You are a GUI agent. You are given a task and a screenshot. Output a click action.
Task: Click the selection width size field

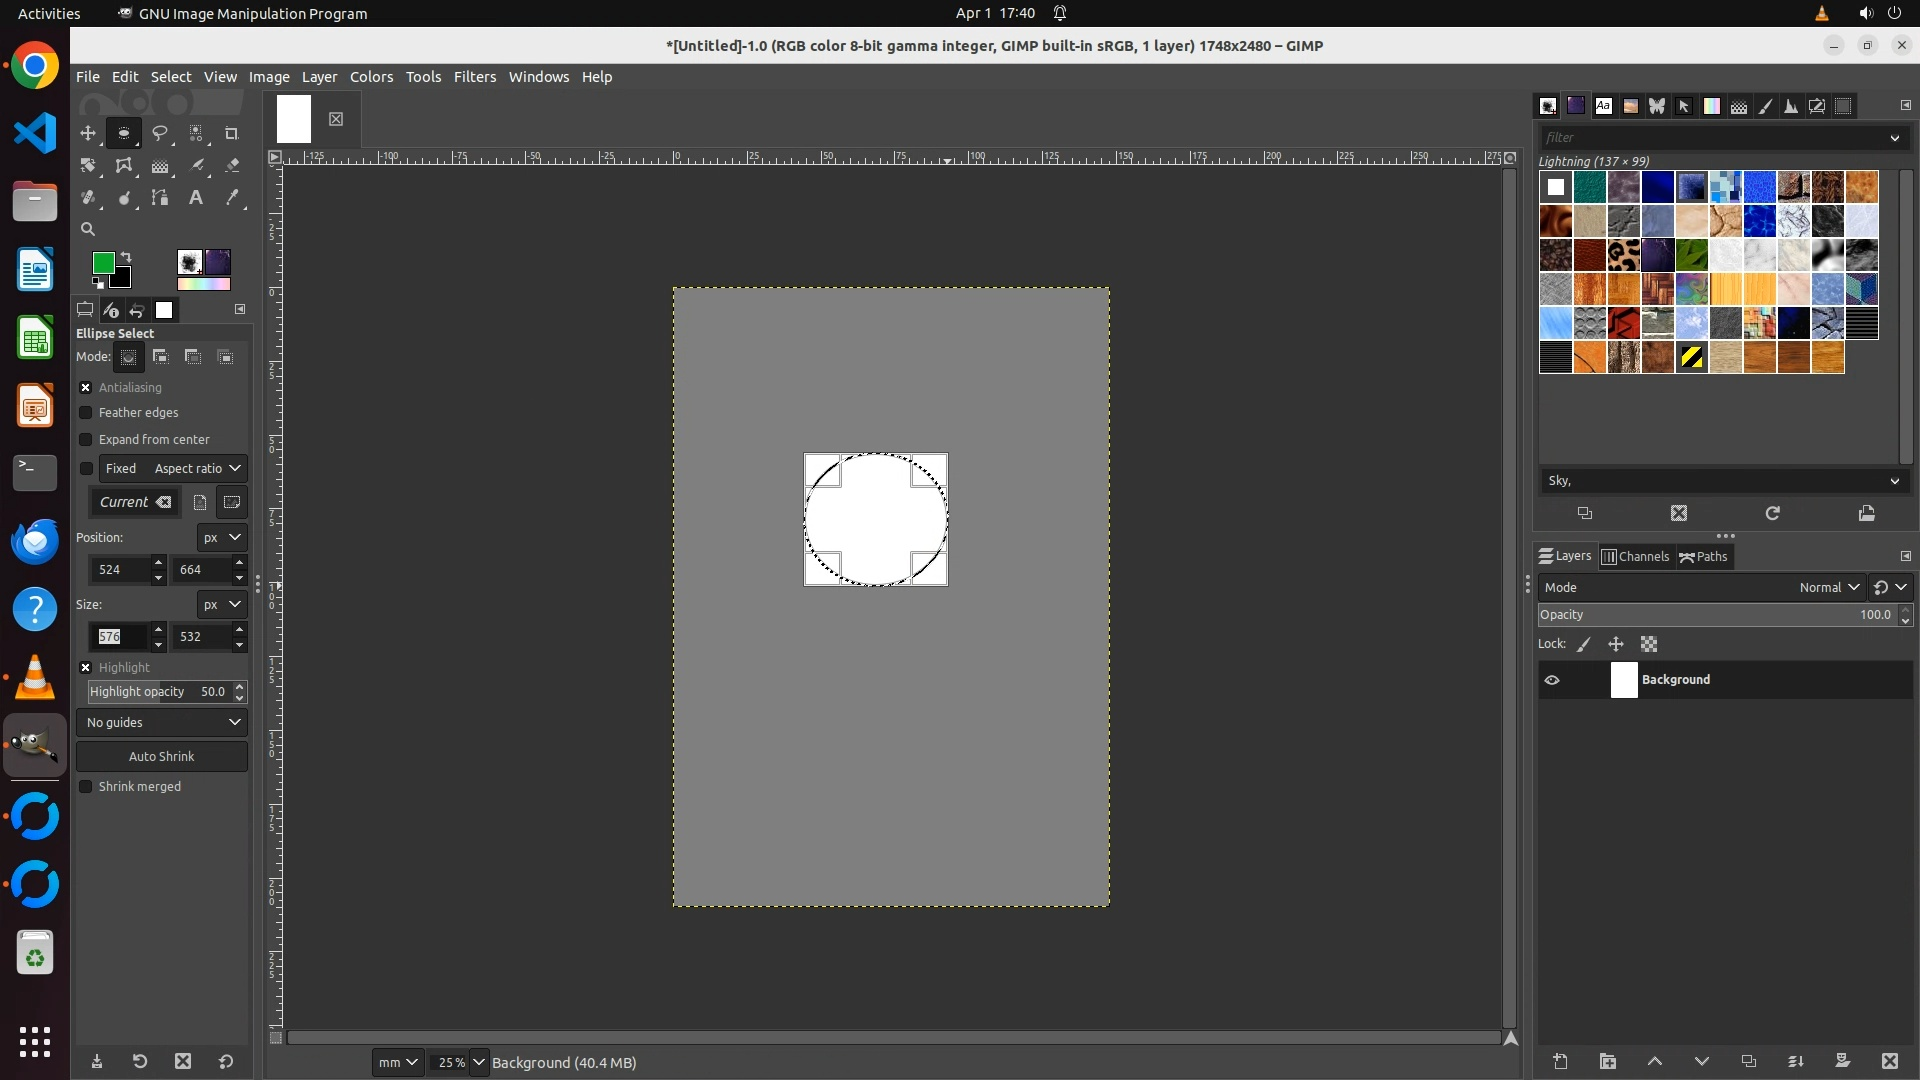coord(118,637)
